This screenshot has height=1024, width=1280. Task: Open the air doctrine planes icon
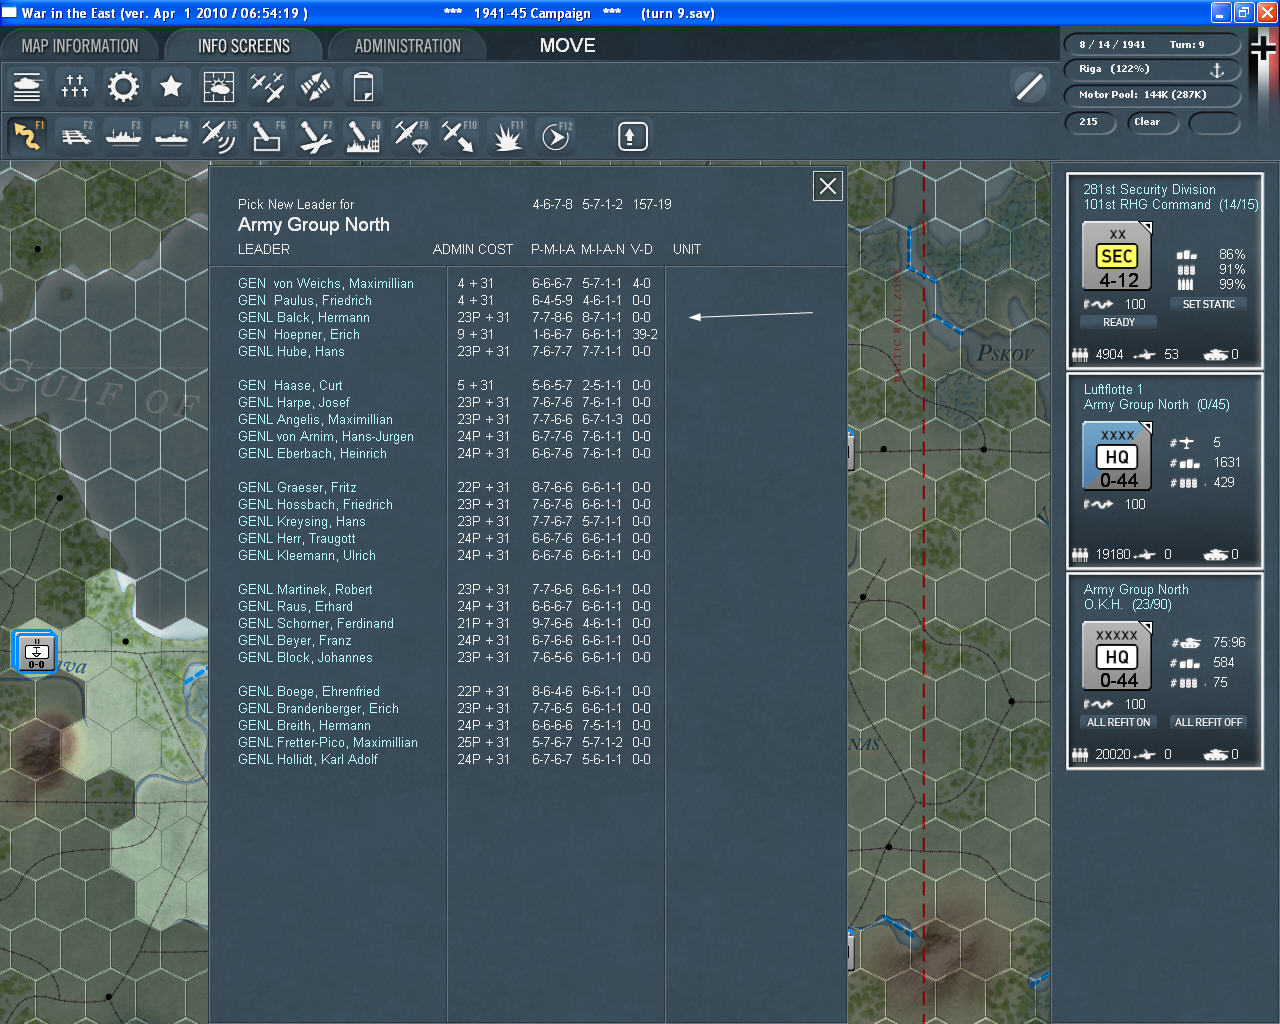267,87
